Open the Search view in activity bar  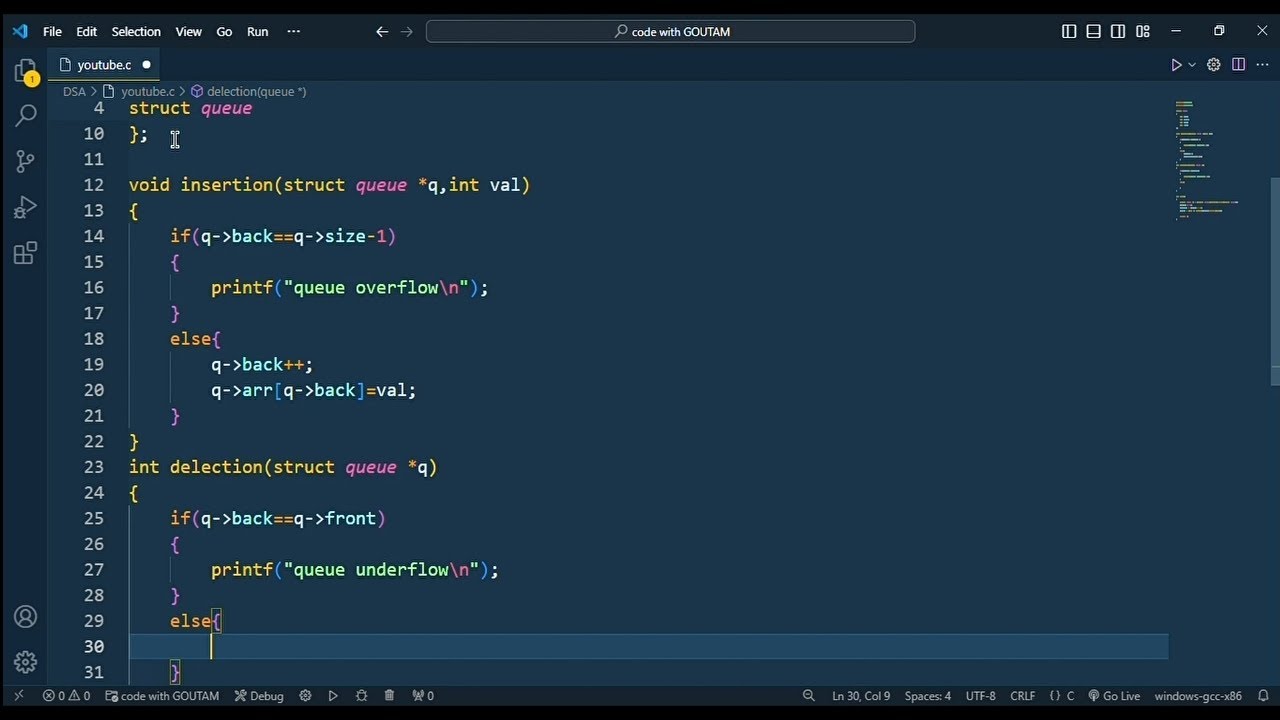[25, 115]
